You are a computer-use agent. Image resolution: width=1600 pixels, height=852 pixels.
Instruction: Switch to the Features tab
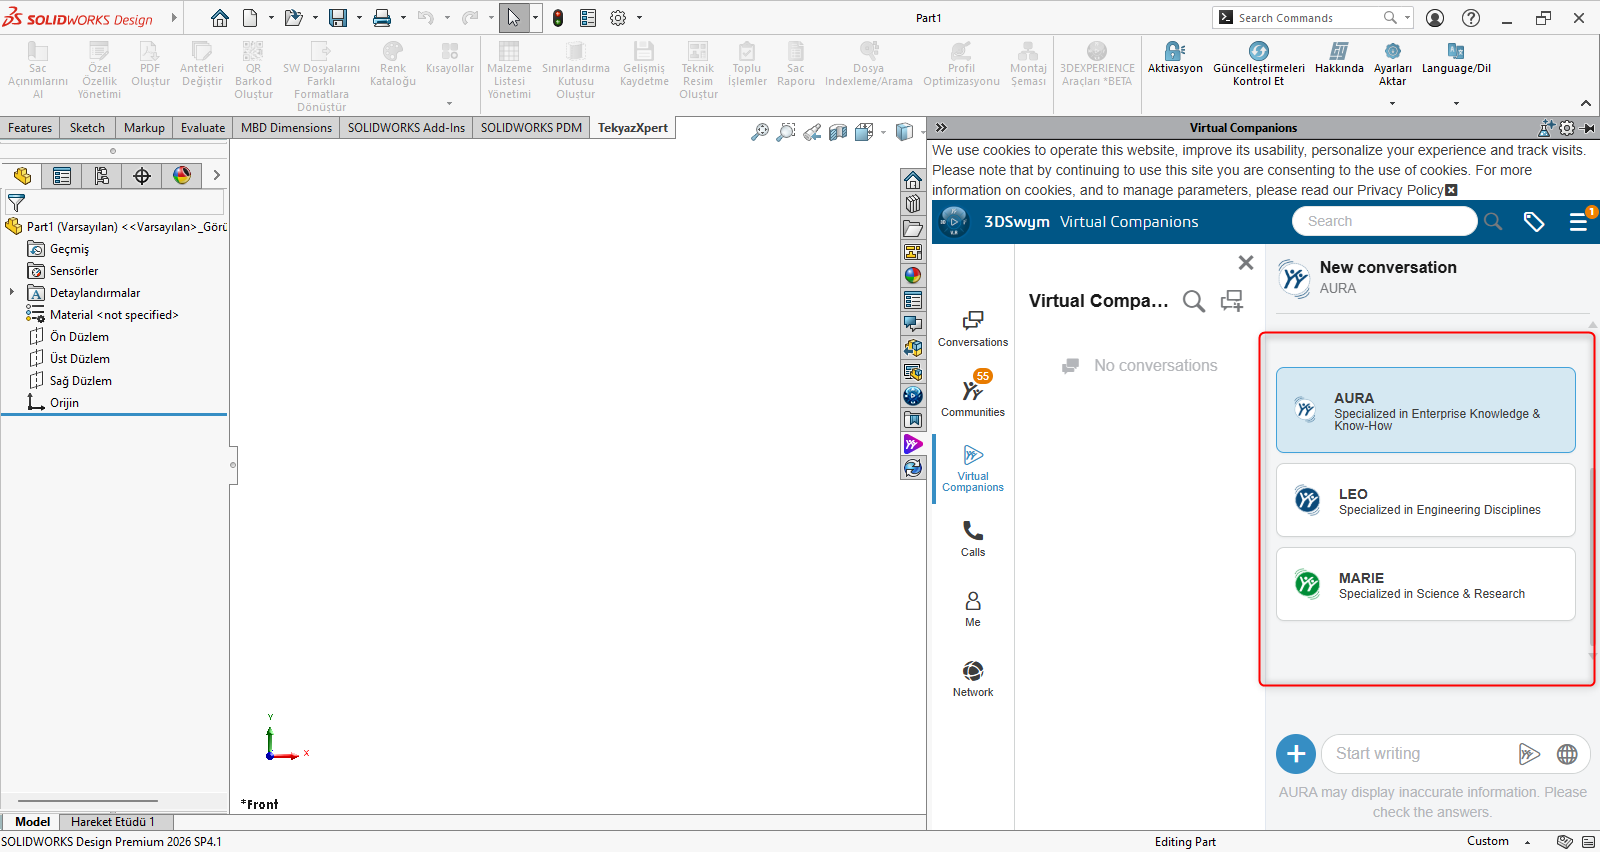click(30, 128)
